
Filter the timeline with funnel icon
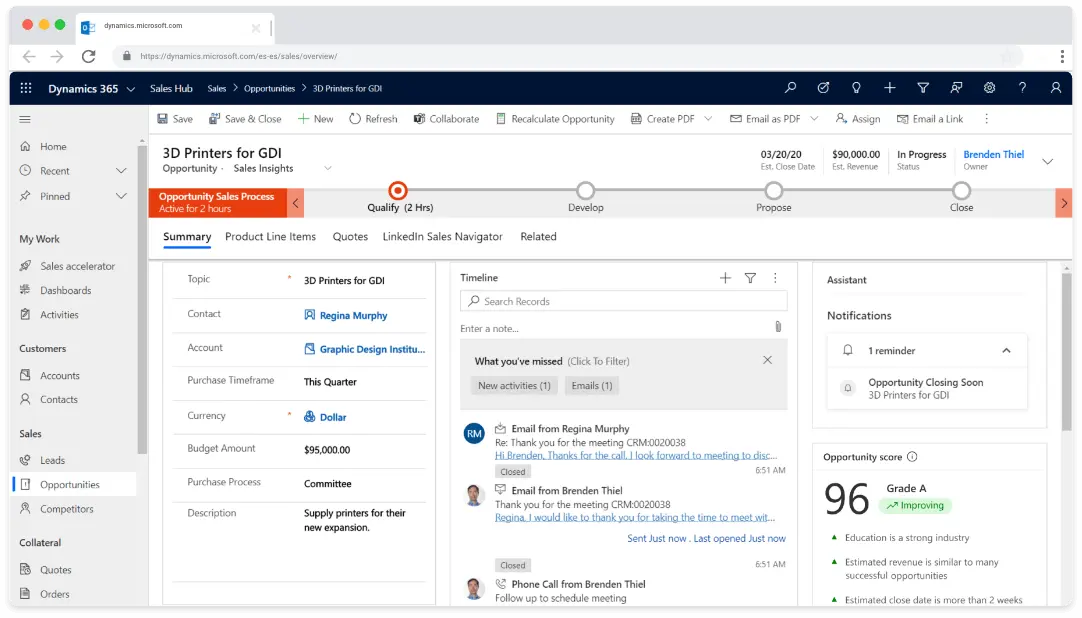pos(750,278)
